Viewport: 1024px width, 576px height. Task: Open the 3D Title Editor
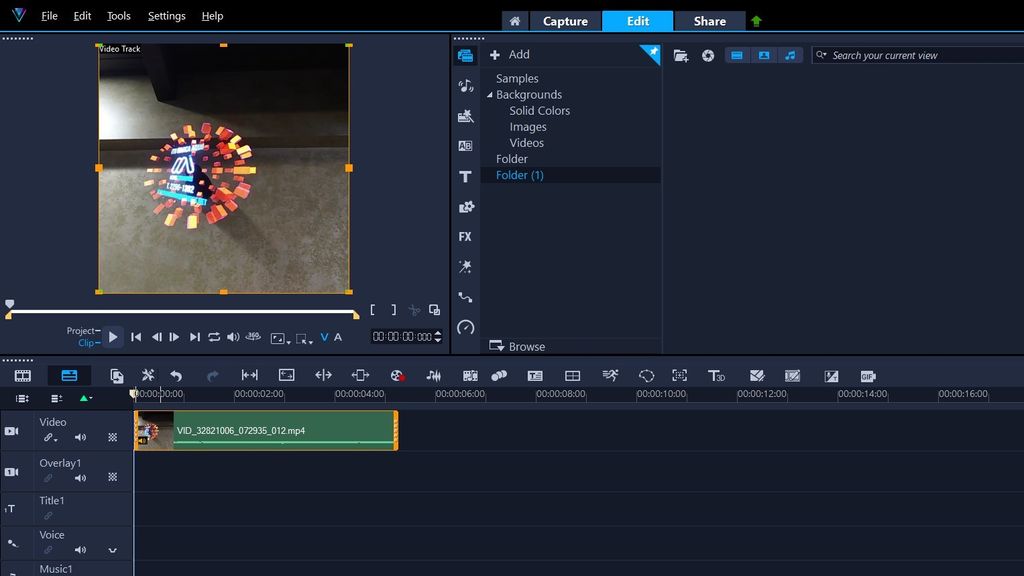click(716, 375)
